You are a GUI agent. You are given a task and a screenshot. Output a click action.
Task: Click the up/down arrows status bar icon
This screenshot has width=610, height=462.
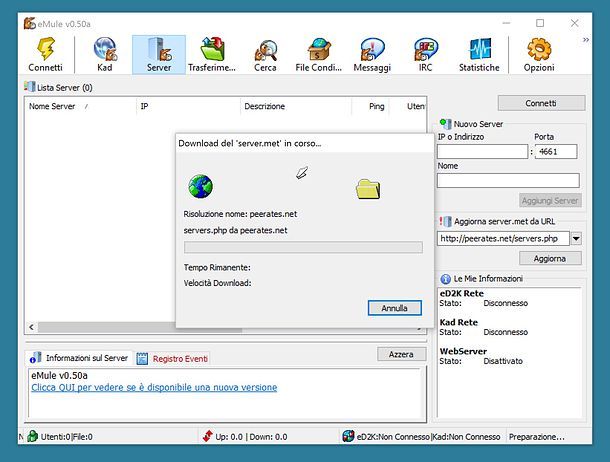(x=208, y=436)
